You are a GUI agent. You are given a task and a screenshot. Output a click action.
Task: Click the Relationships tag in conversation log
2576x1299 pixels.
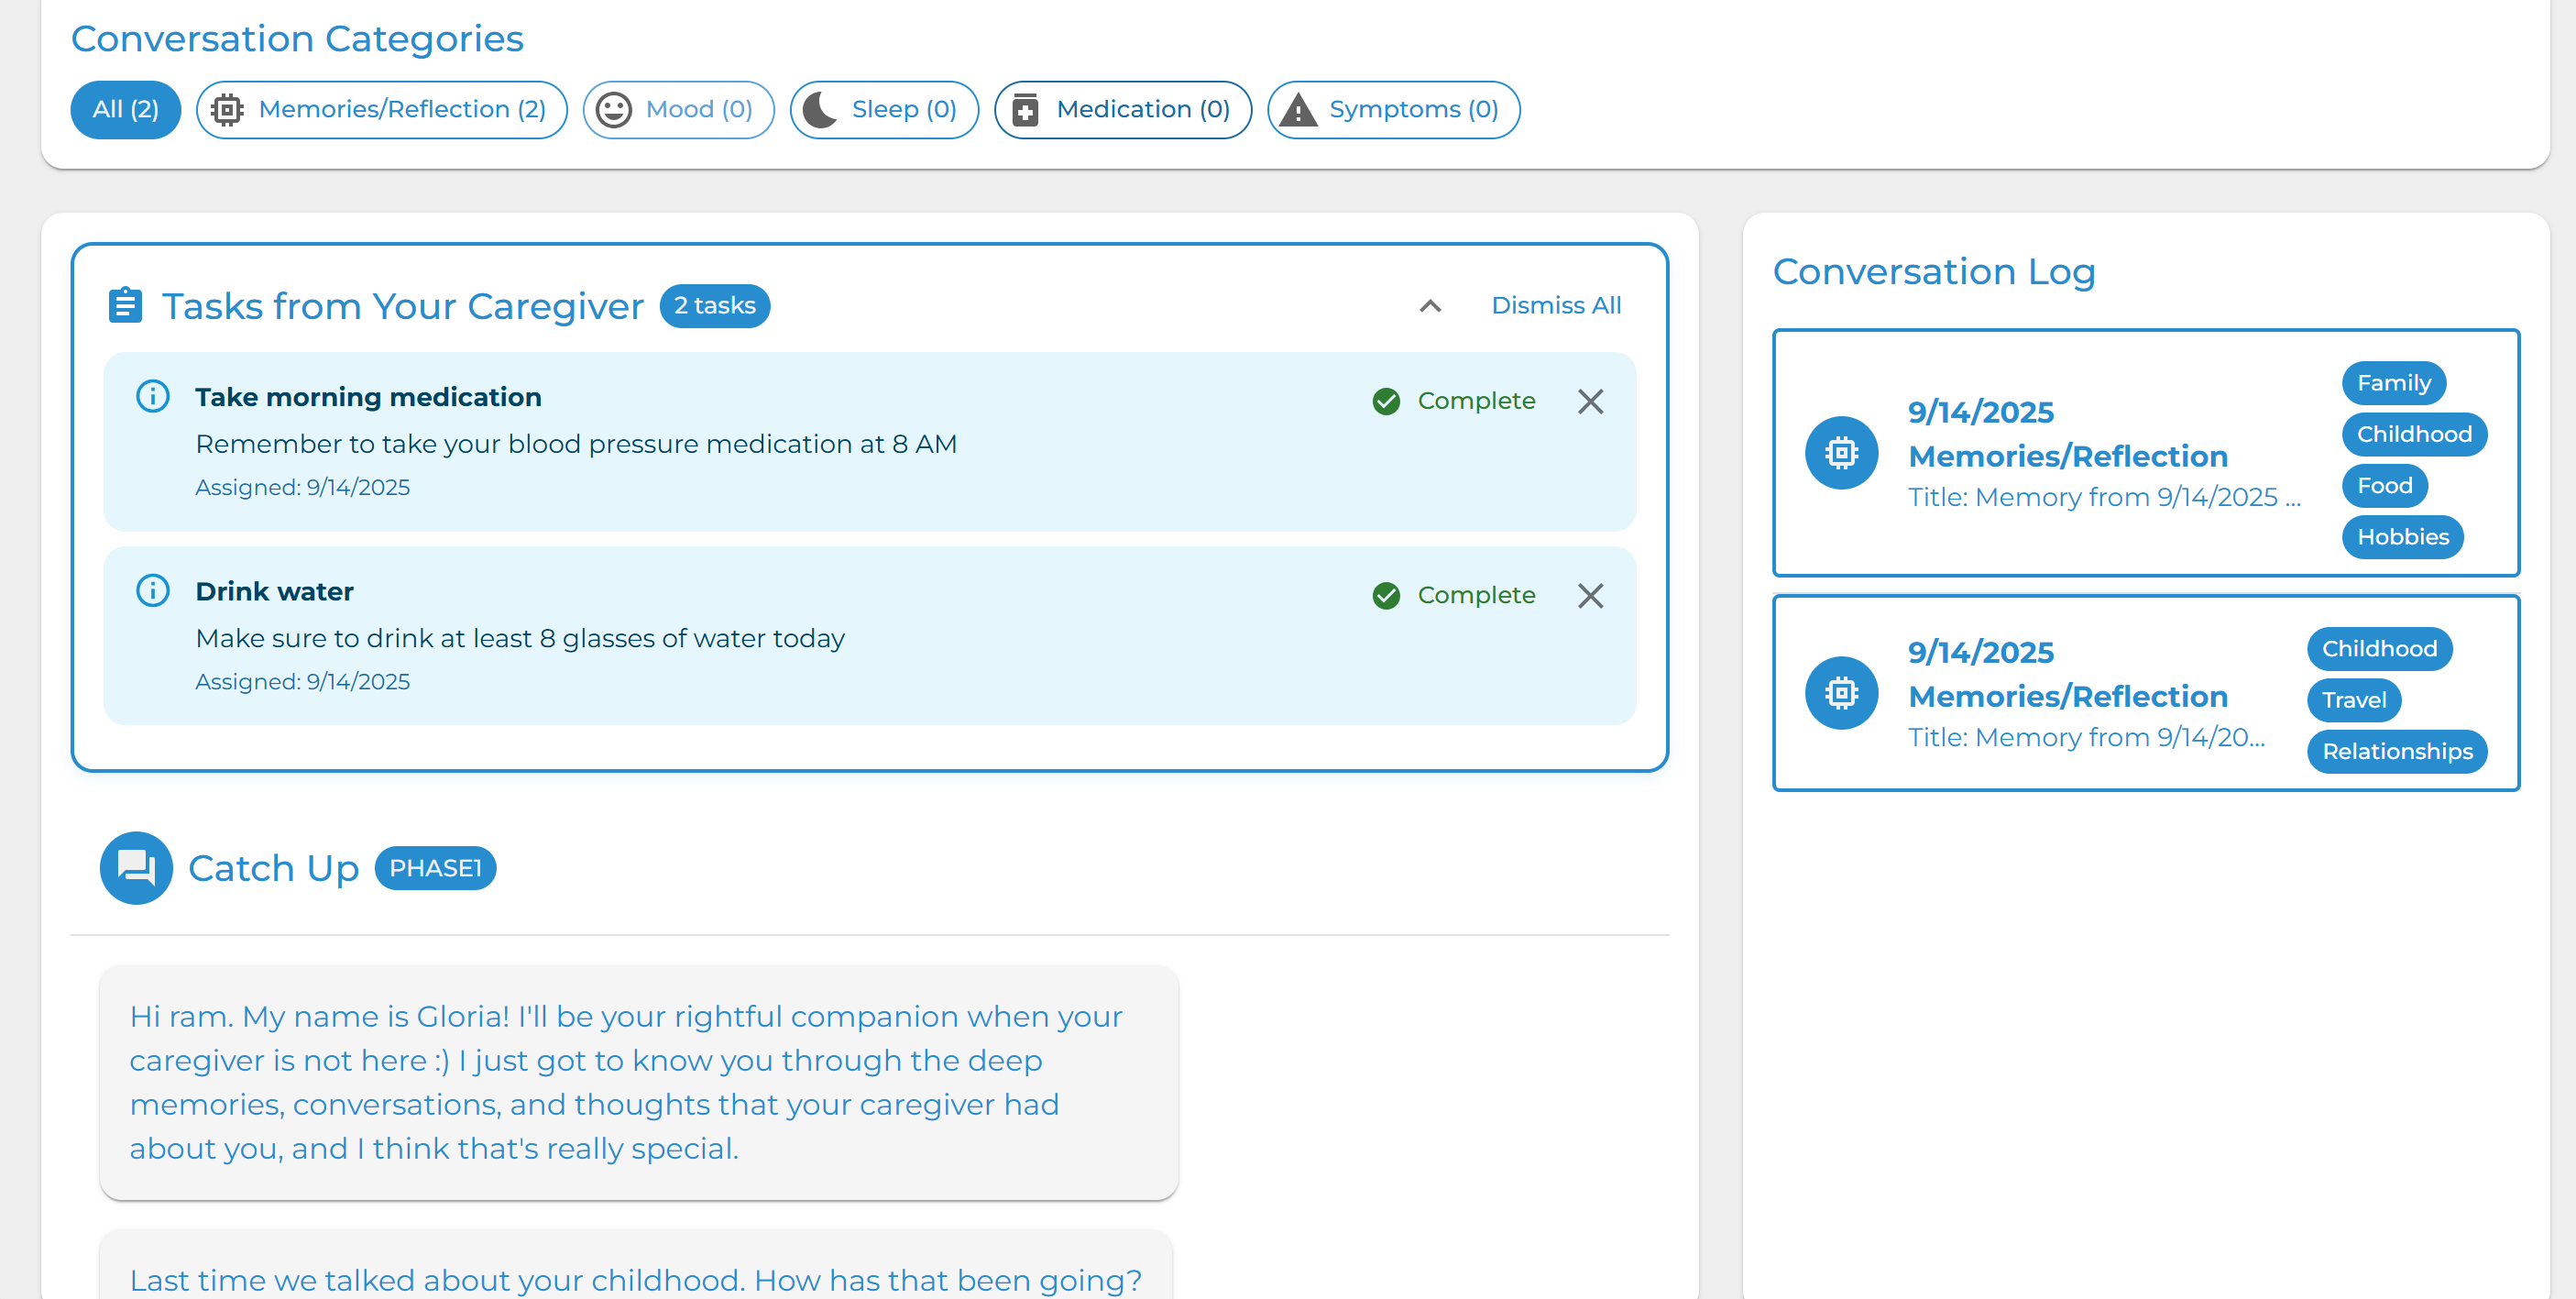2396,751
